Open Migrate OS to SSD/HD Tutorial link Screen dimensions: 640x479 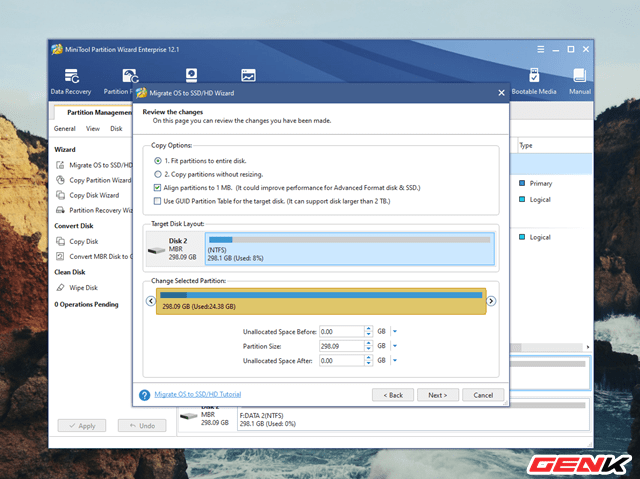click(x=198, y=395)
